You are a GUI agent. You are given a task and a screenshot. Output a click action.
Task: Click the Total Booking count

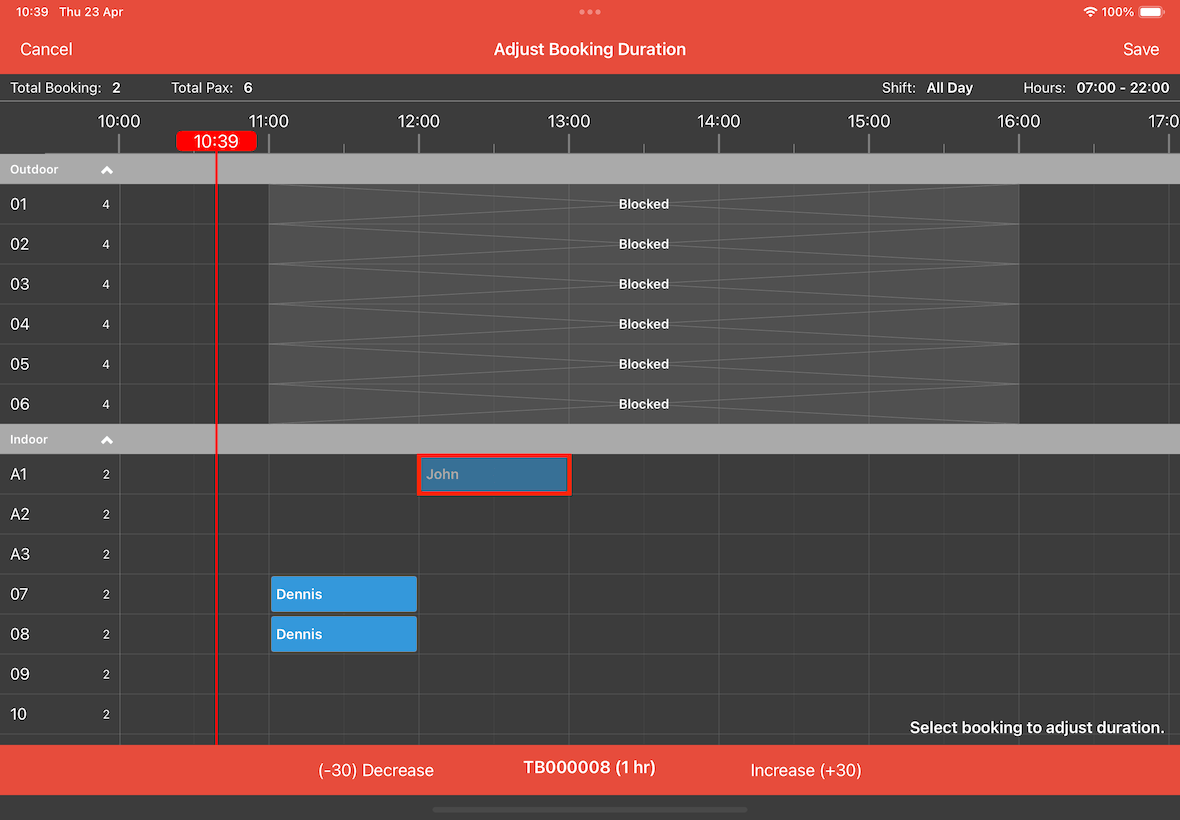pyautogui.click(x=116, y=88)
